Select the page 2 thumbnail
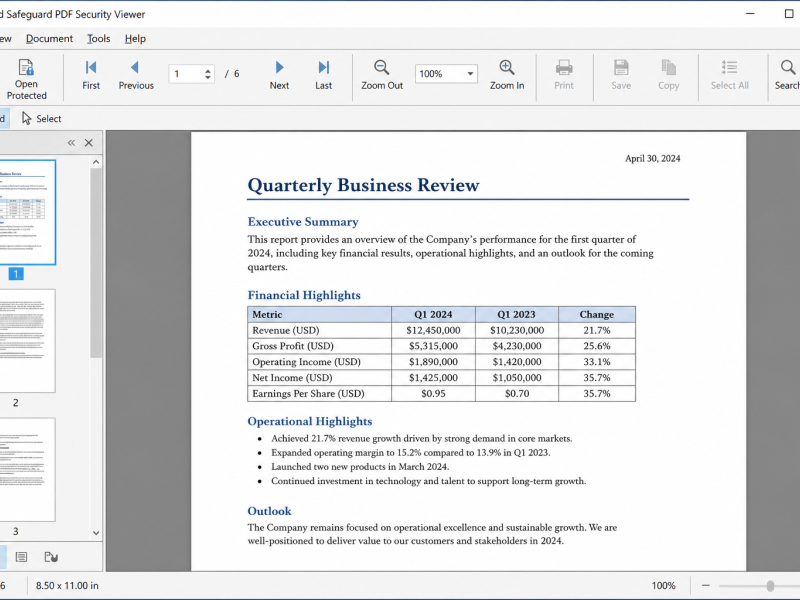This screenshot has width=800, height=600. coord(27,341)
